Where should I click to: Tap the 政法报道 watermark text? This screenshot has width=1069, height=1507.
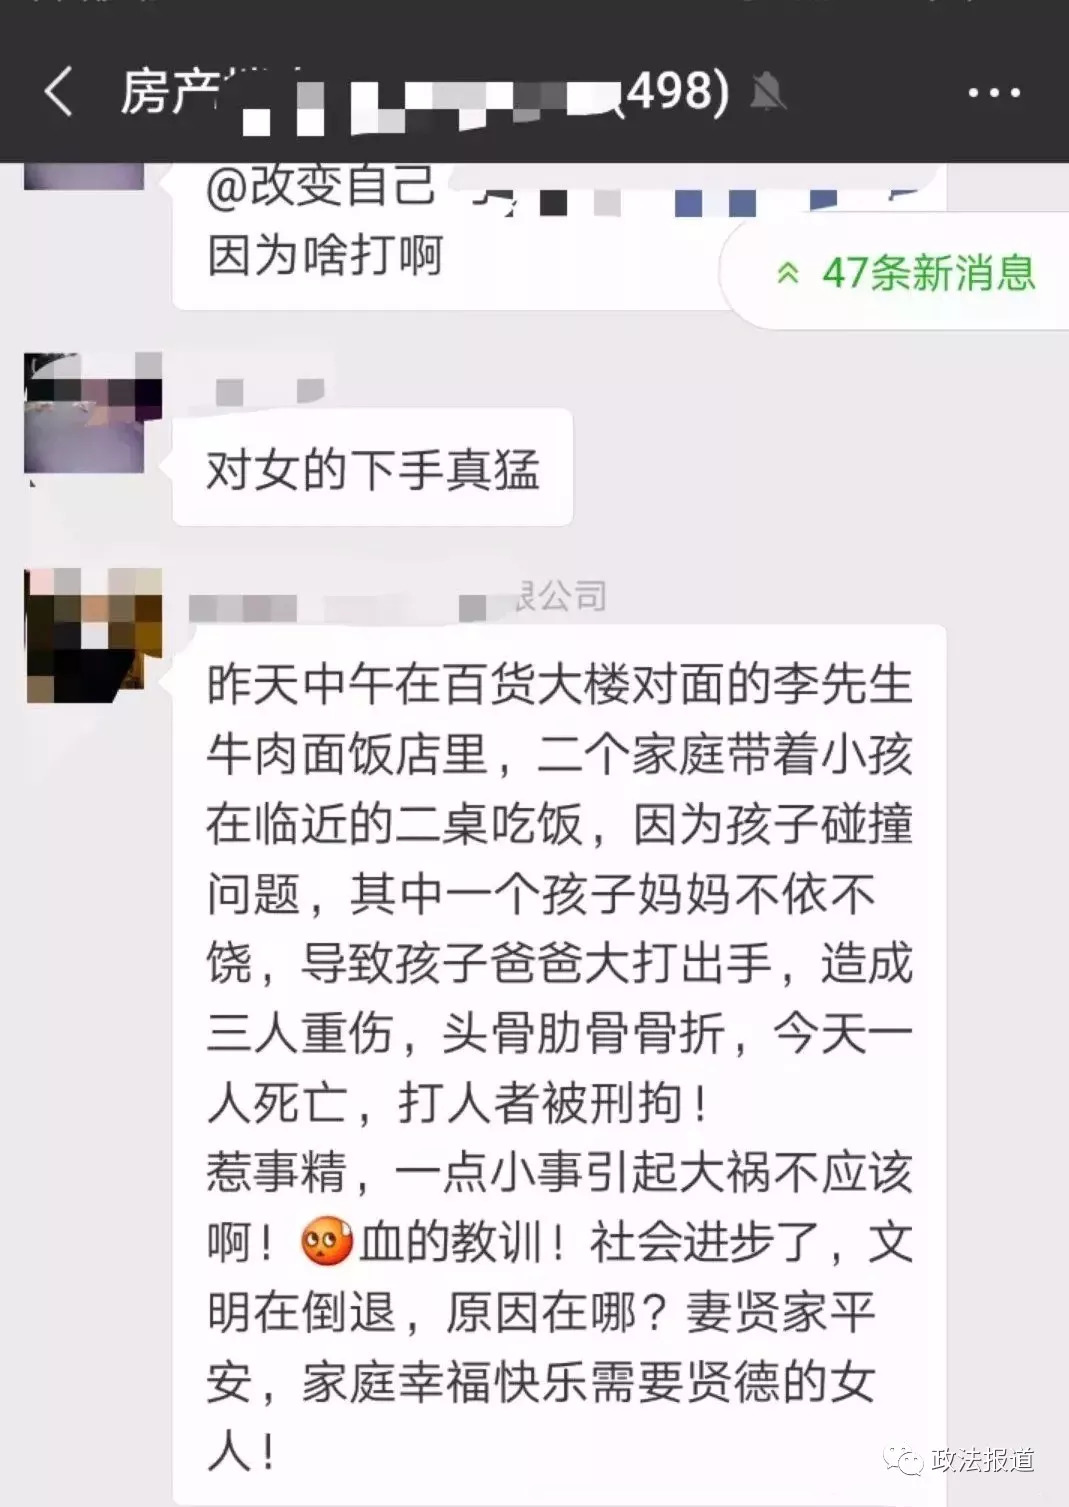coord(982,1461)
